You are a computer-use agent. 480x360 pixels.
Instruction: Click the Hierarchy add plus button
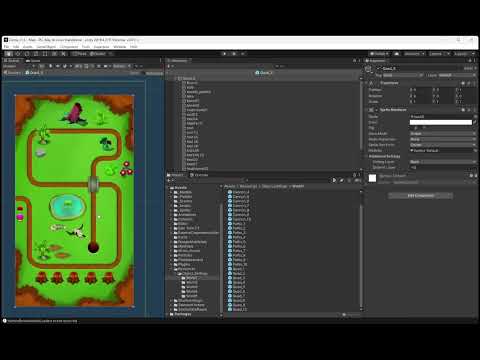coord(169,66)
